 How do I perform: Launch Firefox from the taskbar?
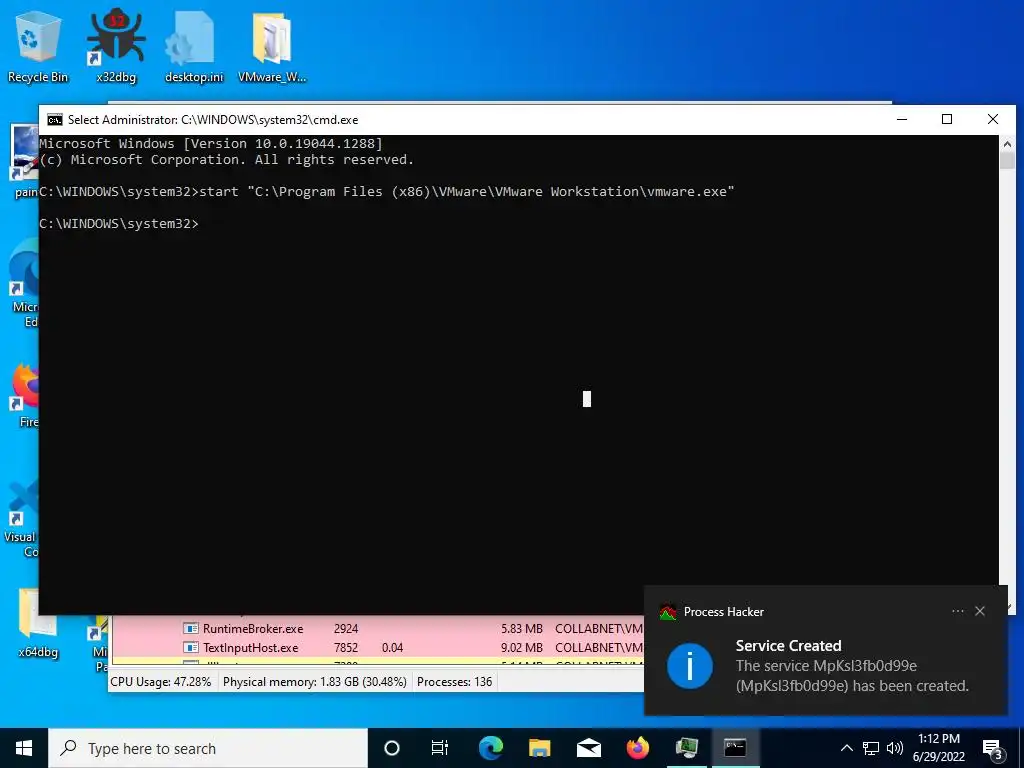(637, 748)
